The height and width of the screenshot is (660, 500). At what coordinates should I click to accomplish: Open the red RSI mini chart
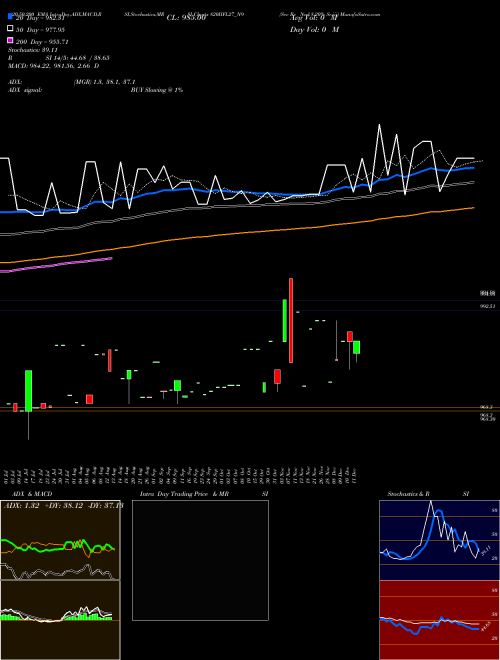pos(439,620)
